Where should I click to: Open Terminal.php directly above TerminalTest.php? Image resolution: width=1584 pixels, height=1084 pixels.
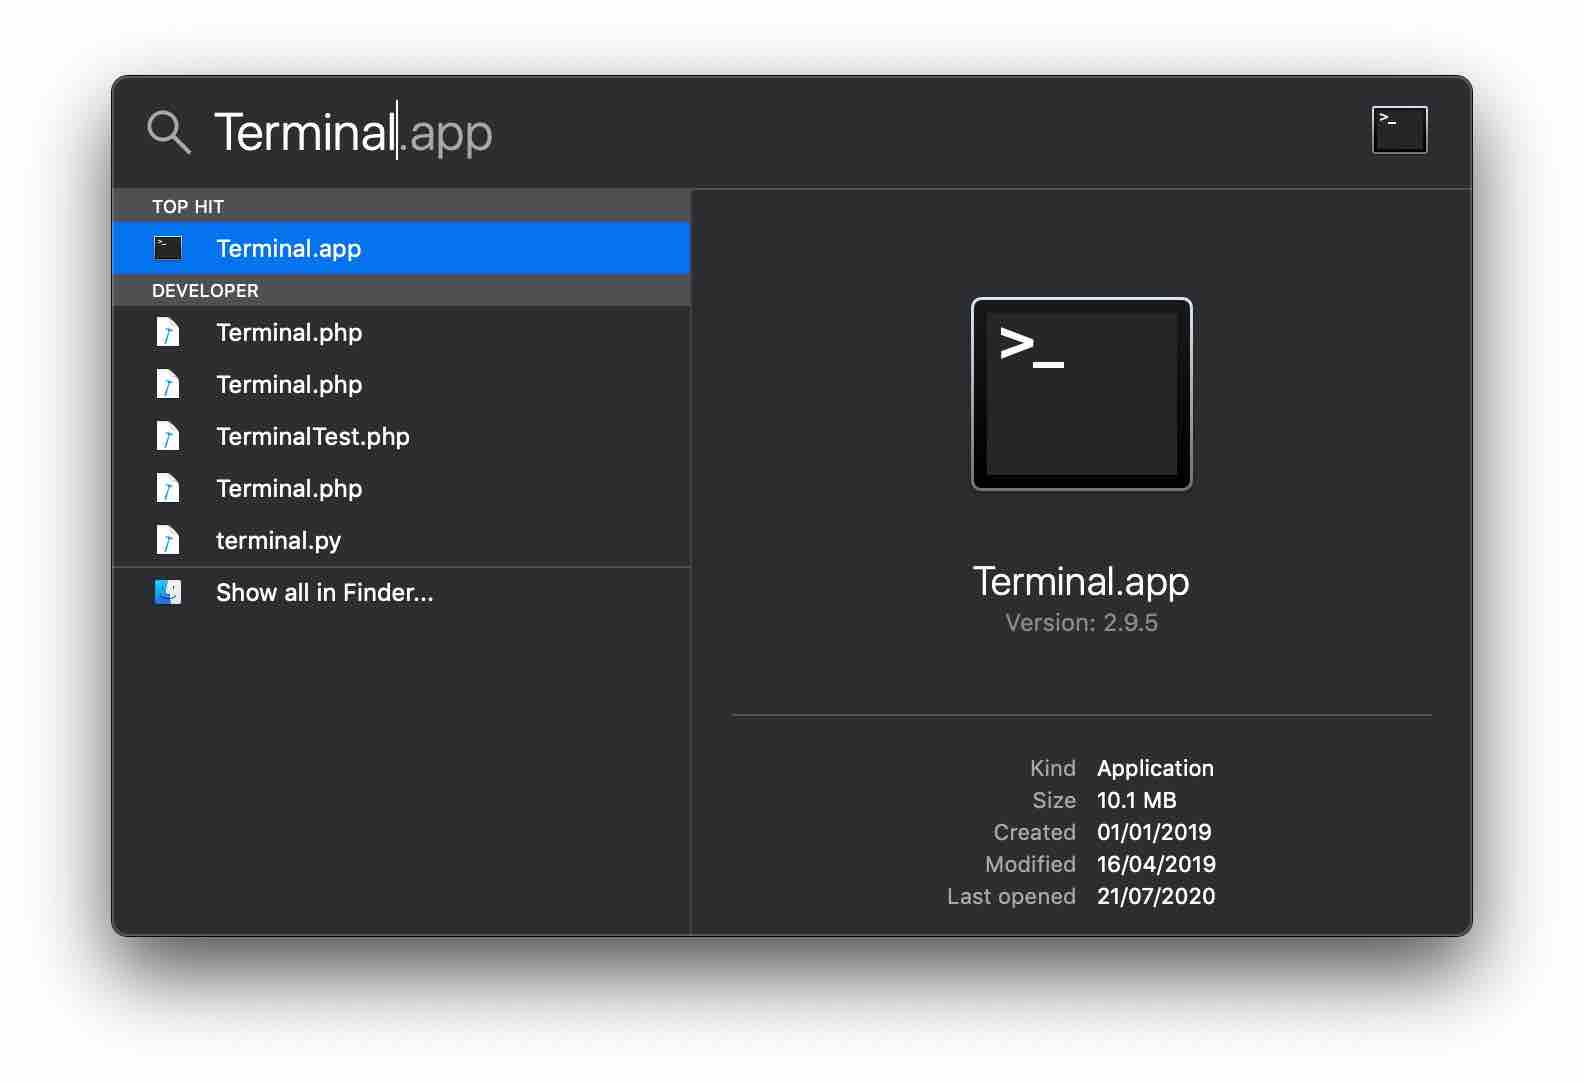(x=401, y=384)
